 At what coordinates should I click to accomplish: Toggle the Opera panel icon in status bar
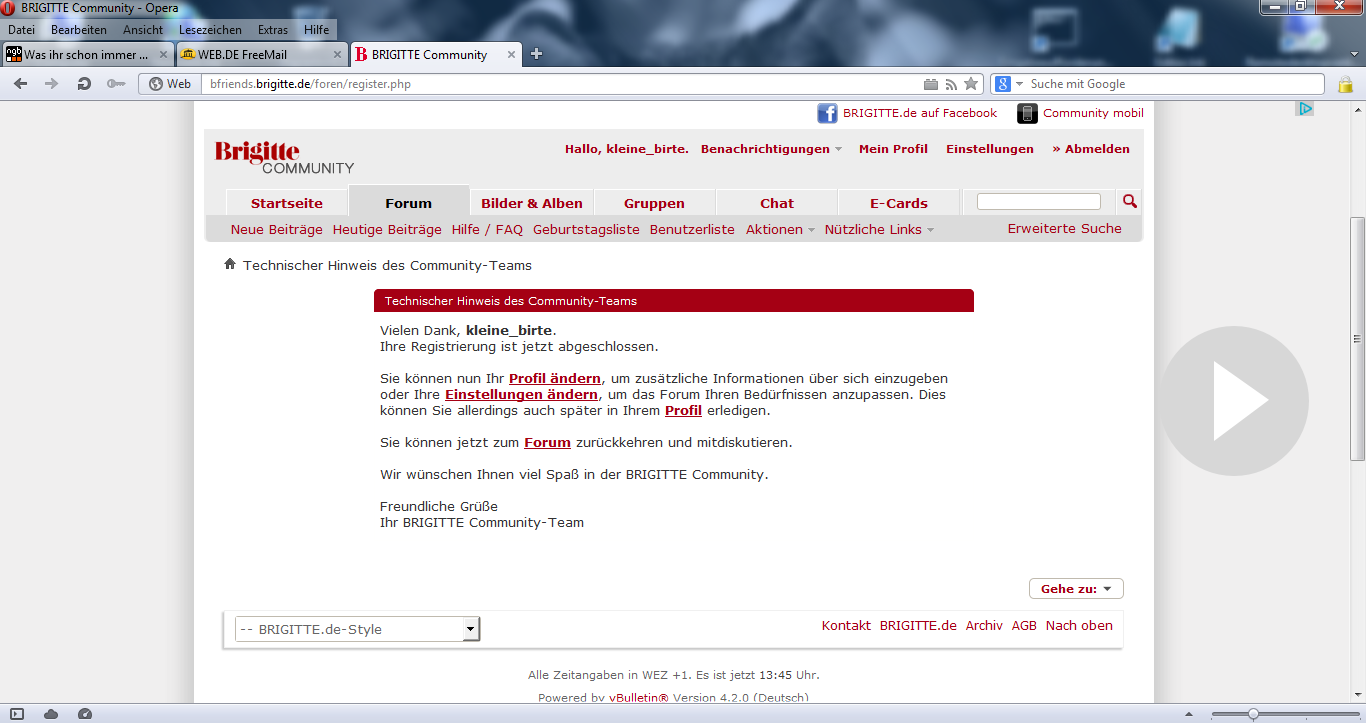[17, 714]
